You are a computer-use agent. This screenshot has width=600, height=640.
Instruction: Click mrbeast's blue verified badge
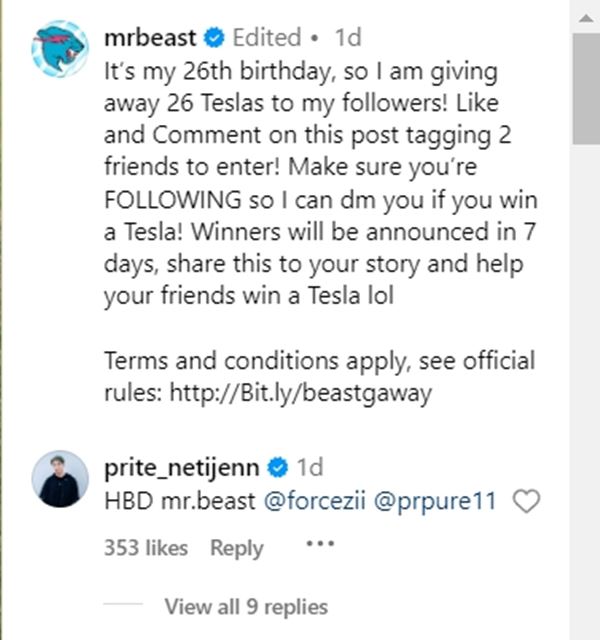[212, 39]
